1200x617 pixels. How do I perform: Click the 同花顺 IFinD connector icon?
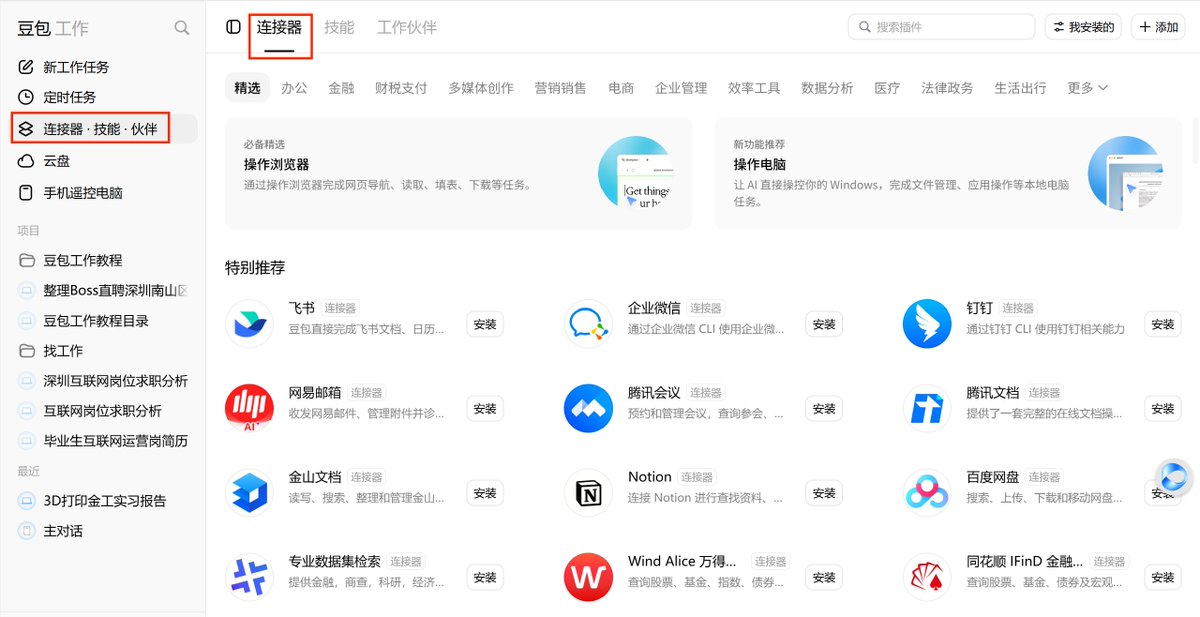[927, 577]
